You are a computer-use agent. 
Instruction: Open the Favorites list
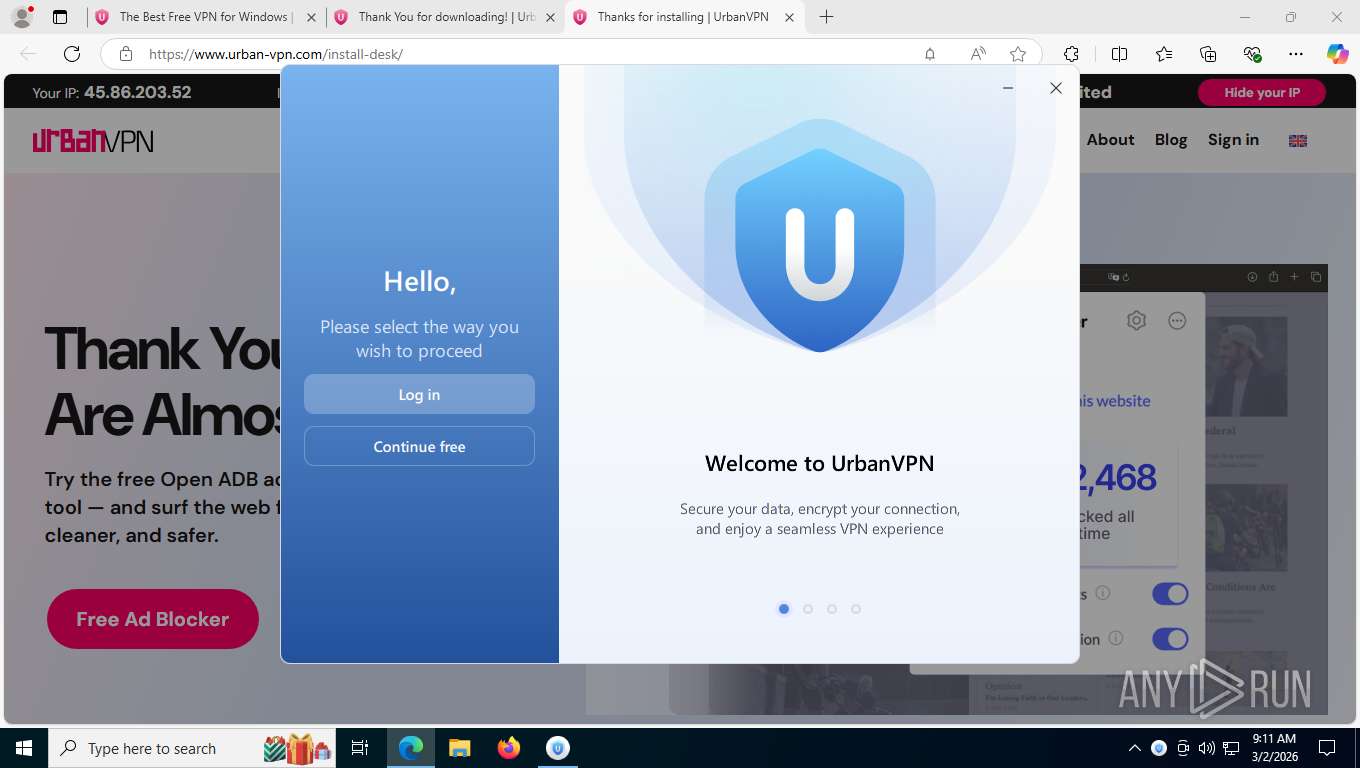pos(1164,54)
